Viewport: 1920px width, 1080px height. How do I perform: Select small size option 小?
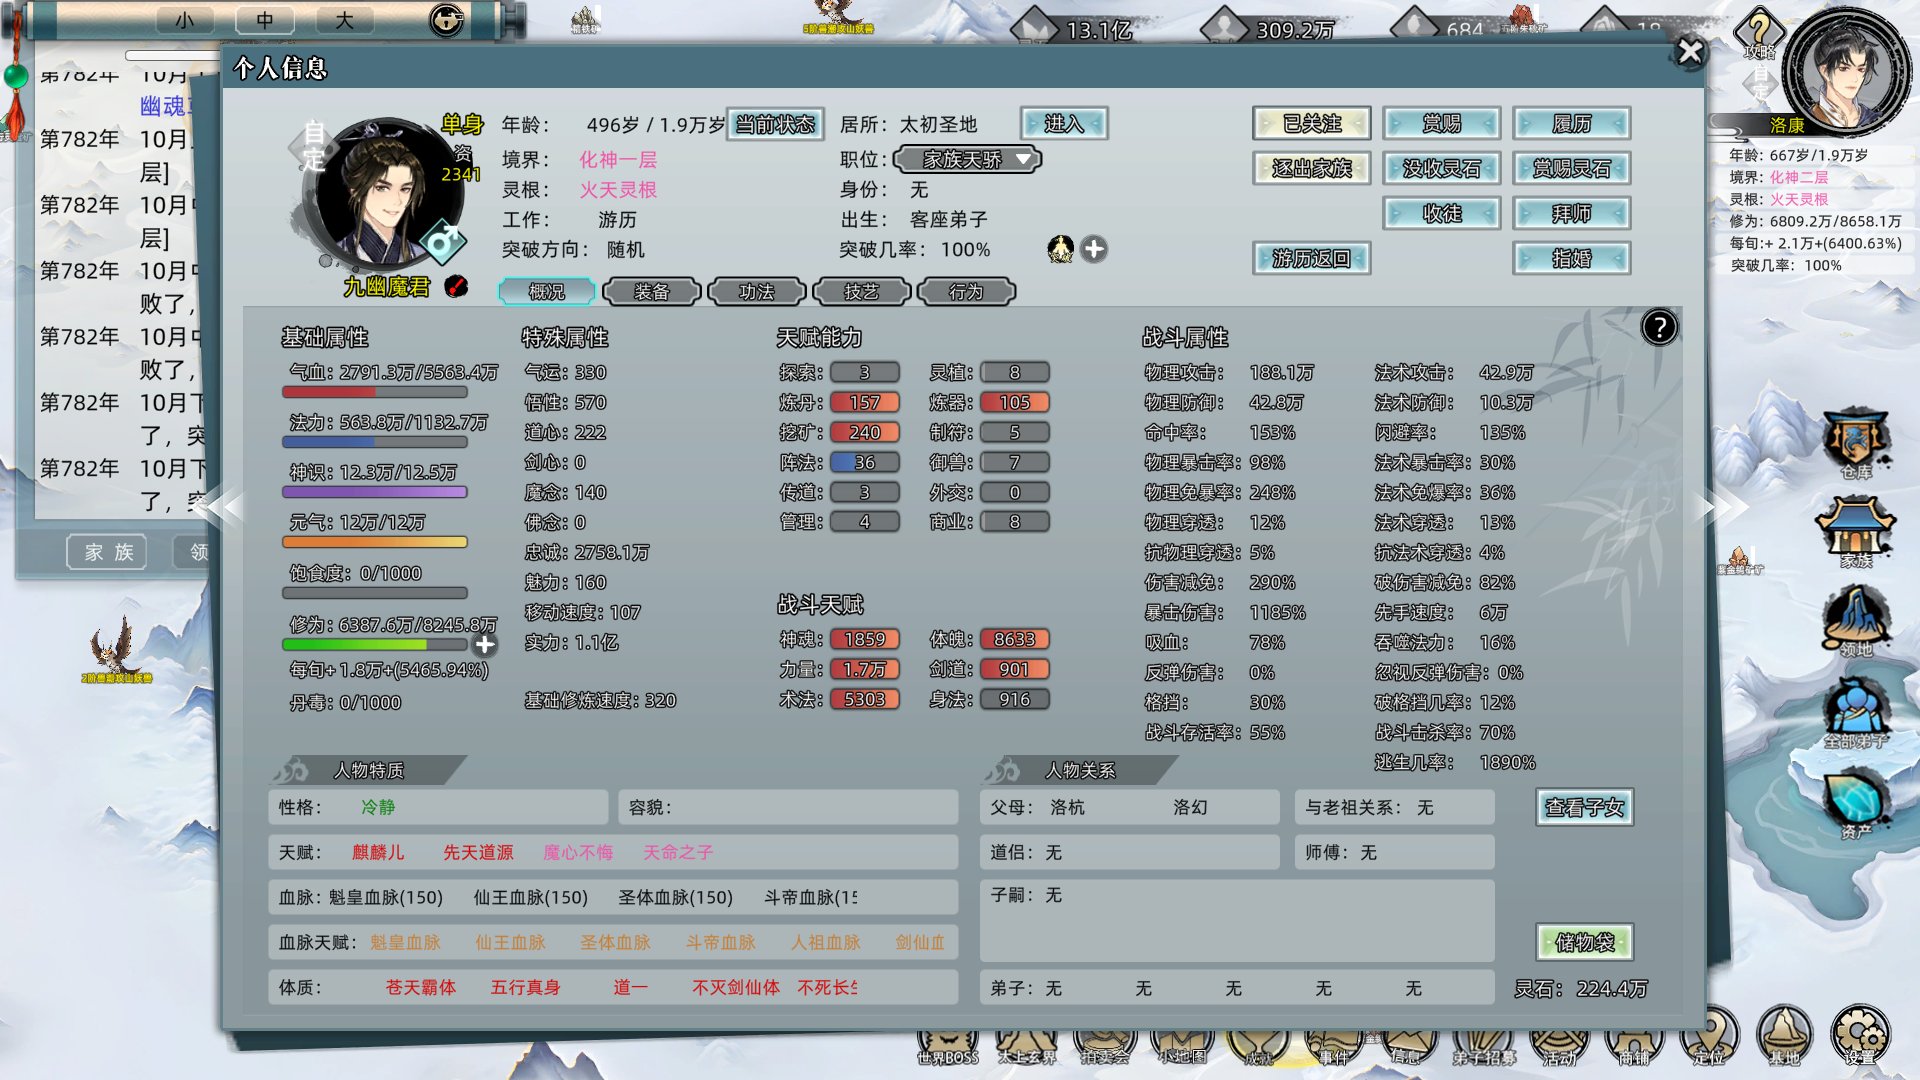tap(185, 19)
